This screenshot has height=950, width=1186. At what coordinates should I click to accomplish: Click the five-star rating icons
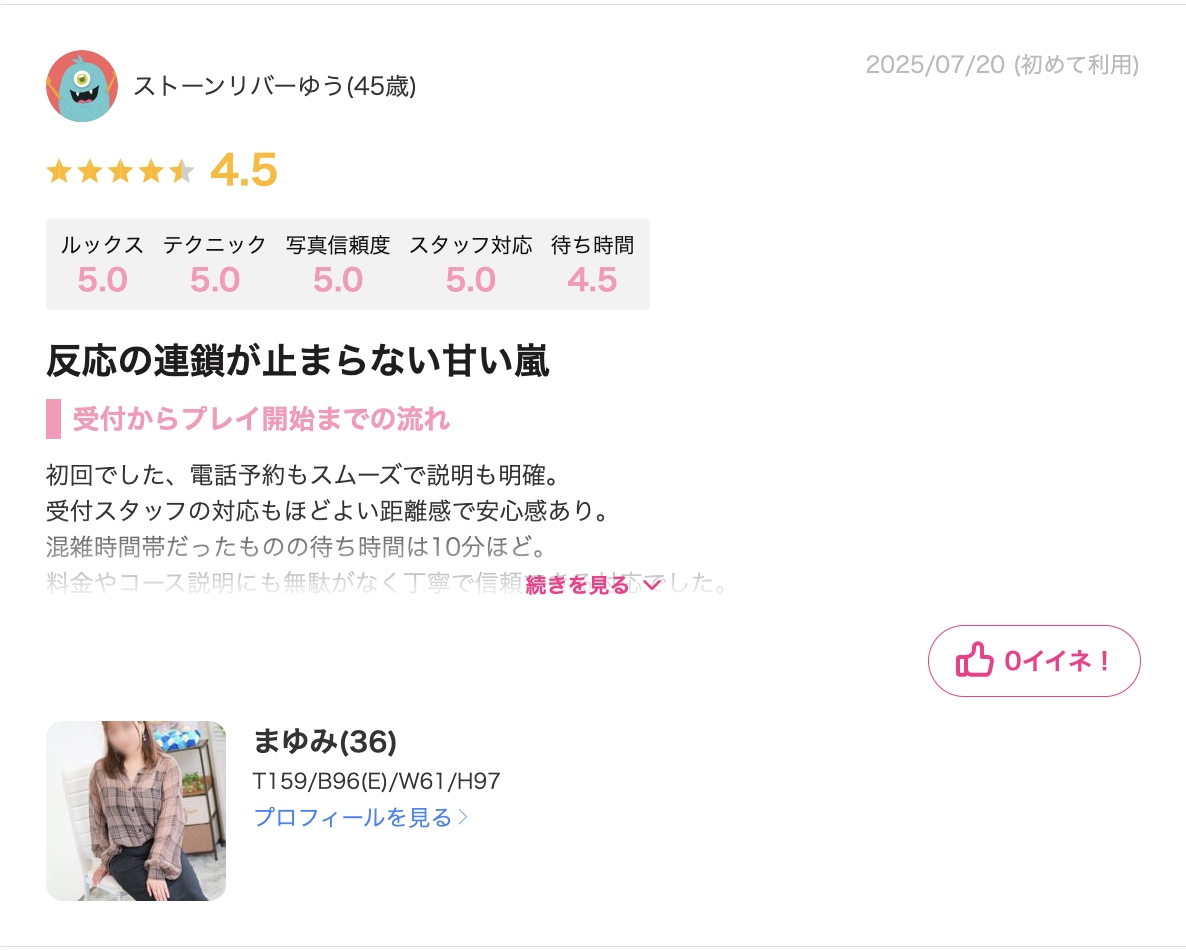click(x=120, y=171)
